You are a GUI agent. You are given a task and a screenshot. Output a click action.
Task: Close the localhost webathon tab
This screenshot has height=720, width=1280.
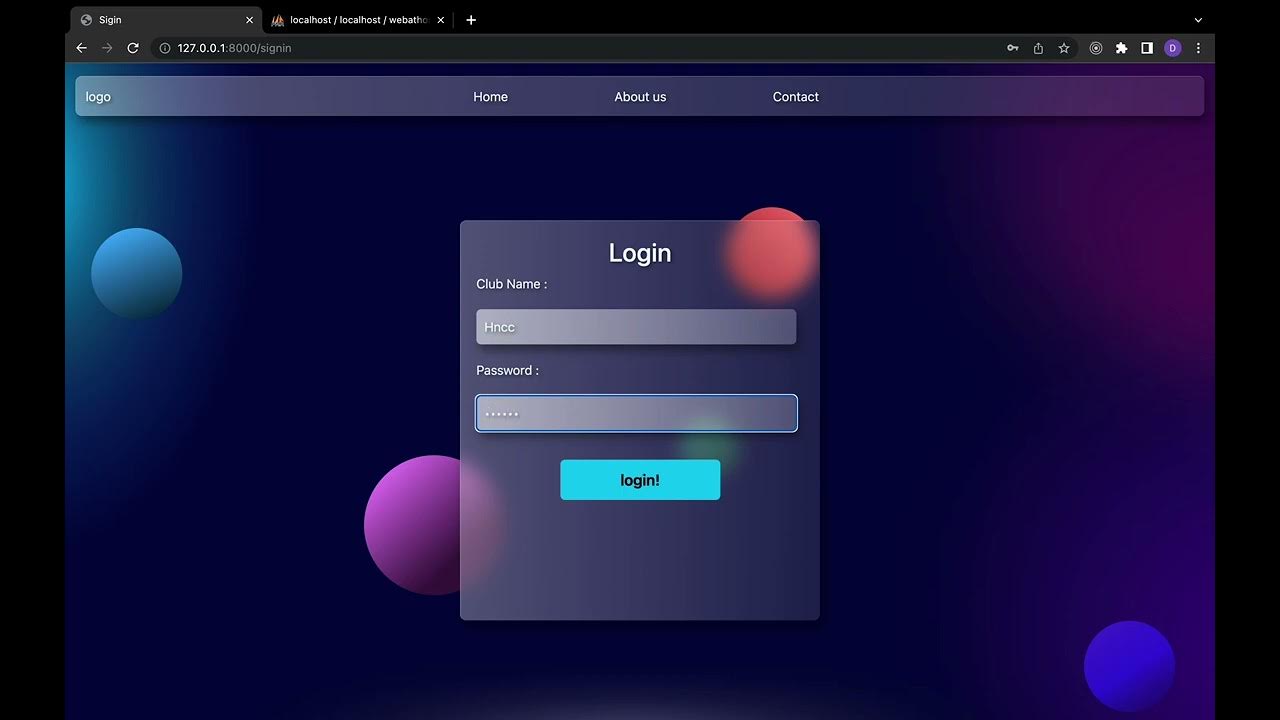coord(441,20)
